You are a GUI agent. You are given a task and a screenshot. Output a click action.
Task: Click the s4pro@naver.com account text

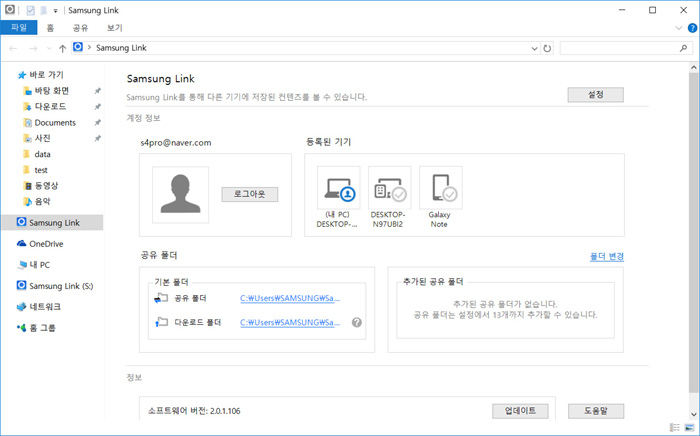point(175,143)
